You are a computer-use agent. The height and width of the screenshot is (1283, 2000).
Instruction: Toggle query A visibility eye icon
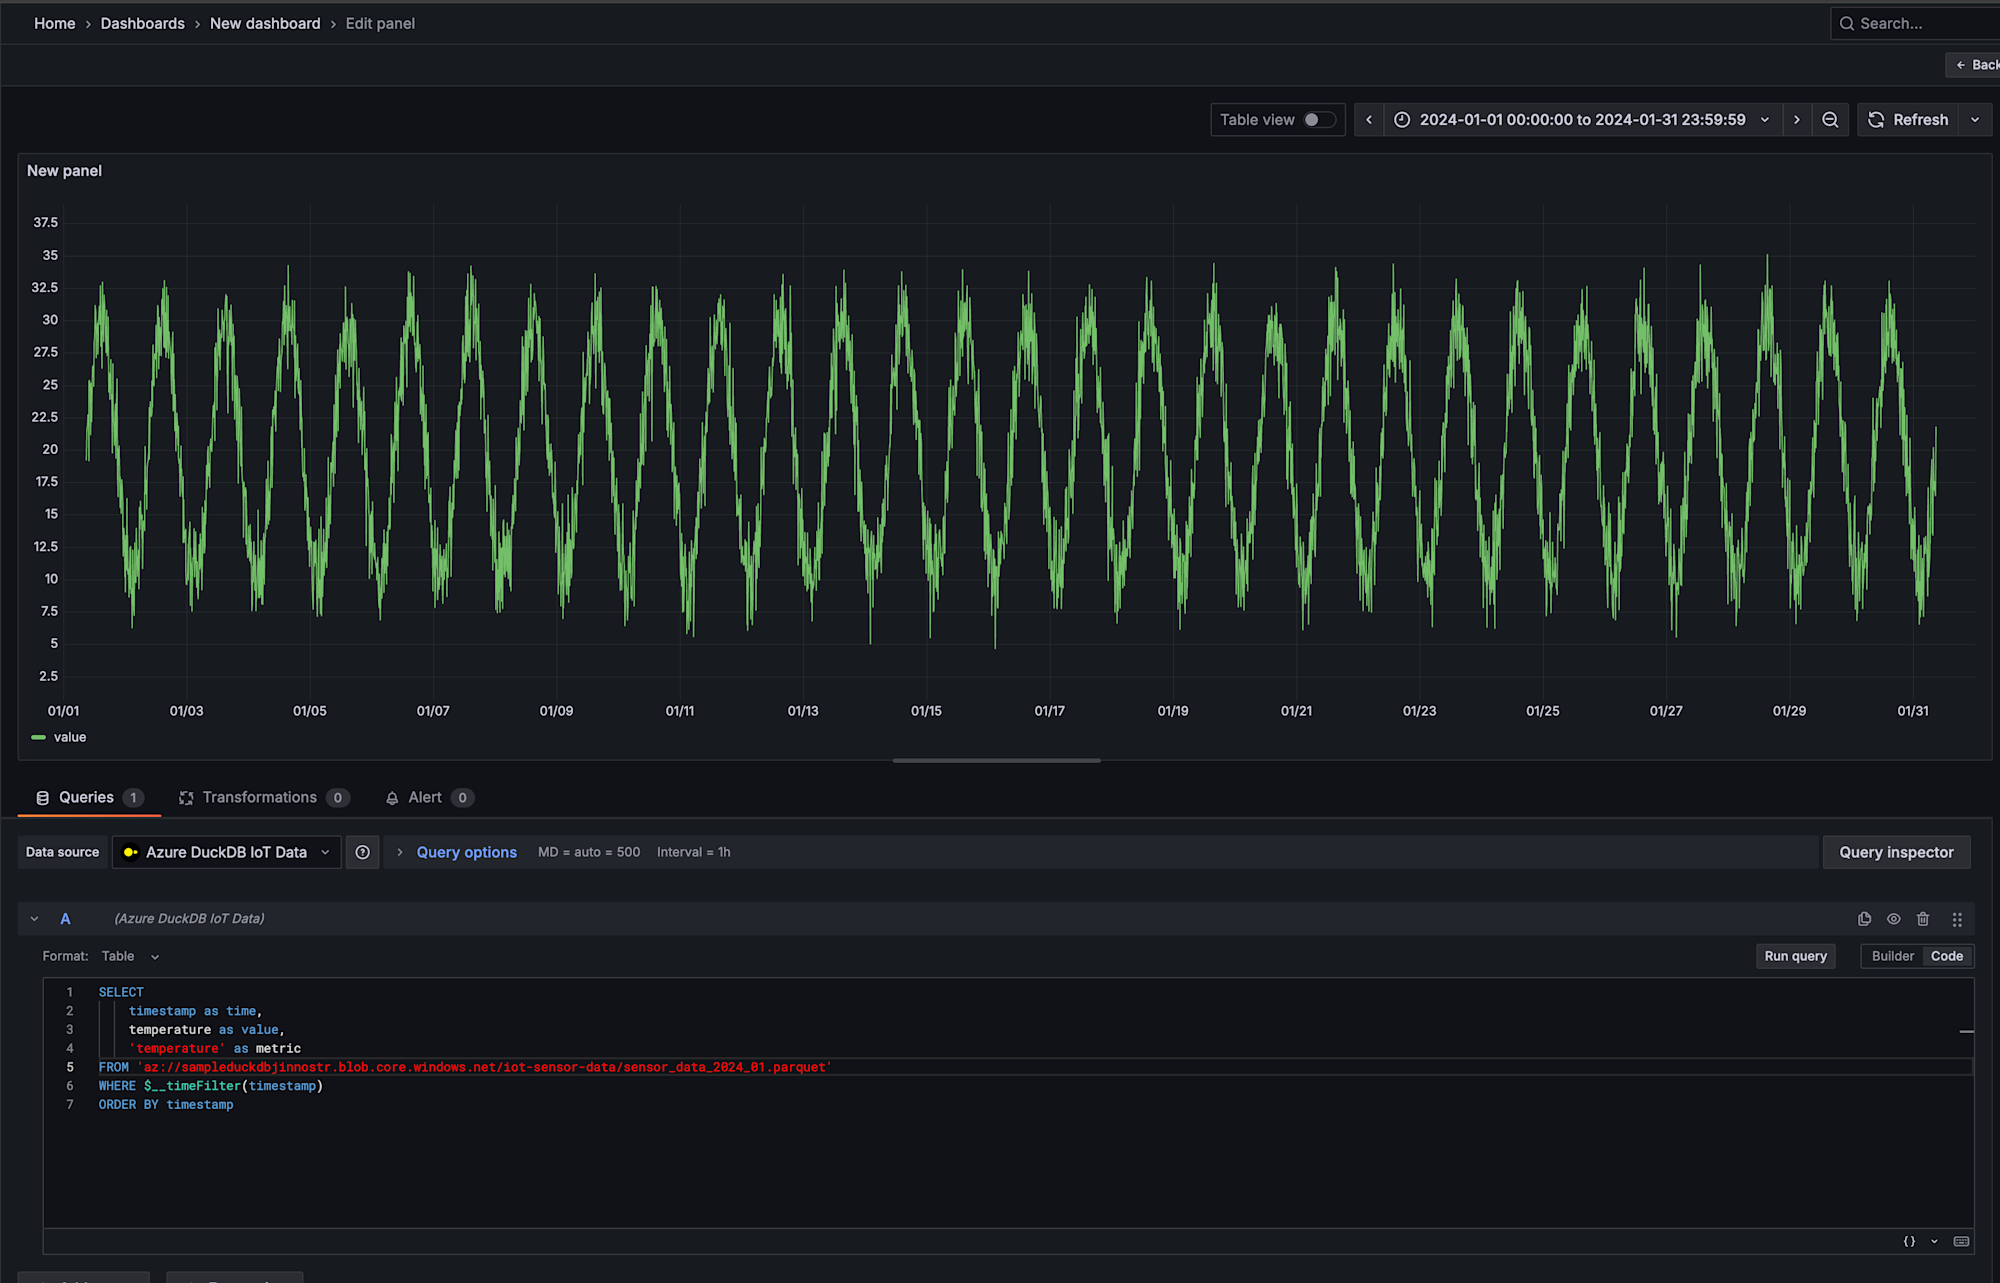1894,919
